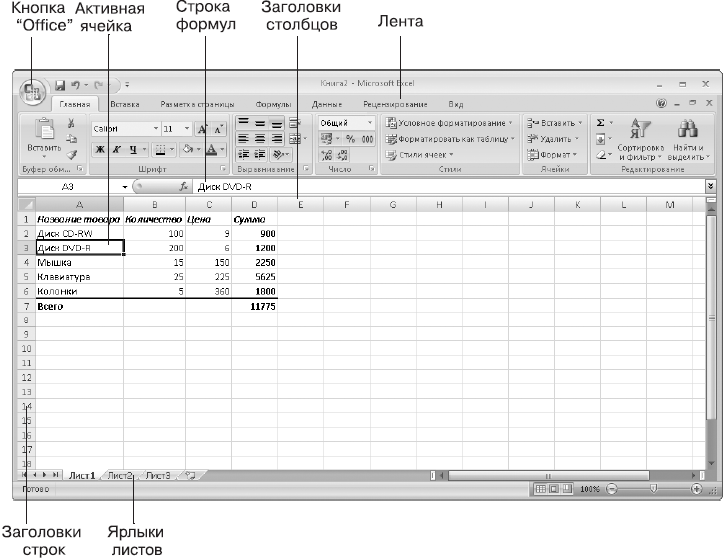Center cell text horizontally
Screen dimensions: 723x560
click(x=260, y=139)
